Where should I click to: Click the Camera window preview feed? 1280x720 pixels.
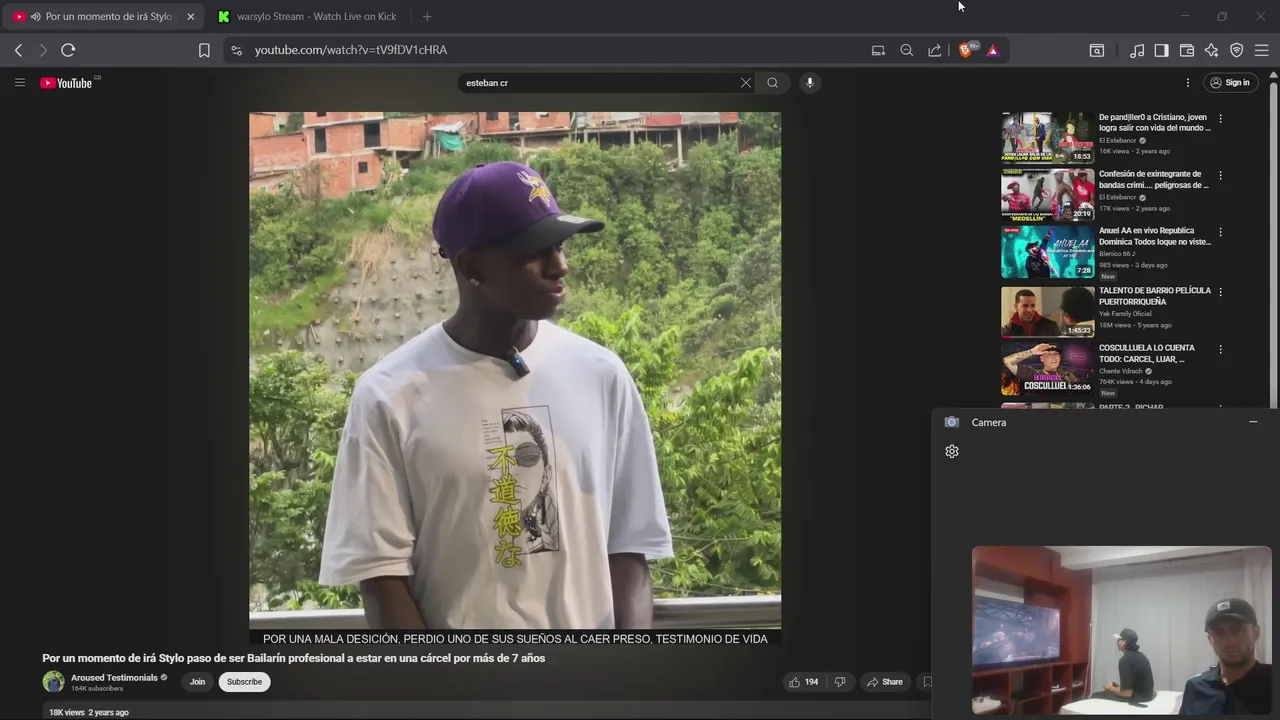coord(1122,630)
